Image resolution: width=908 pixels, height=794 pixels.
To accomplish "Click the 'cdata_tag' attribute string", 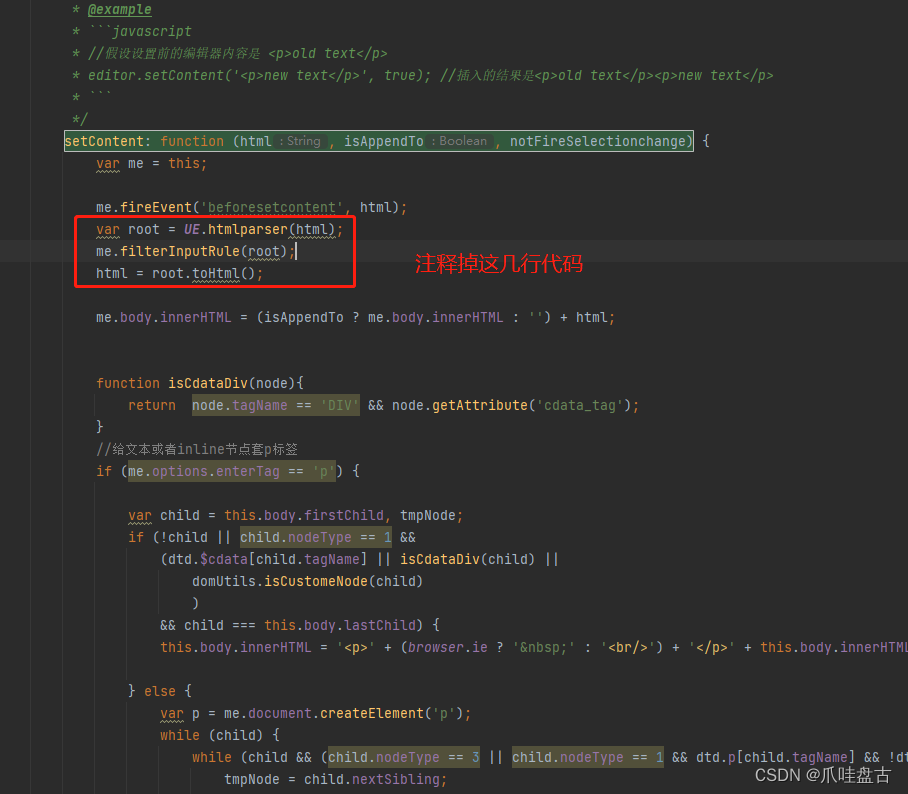I will 580,405.
